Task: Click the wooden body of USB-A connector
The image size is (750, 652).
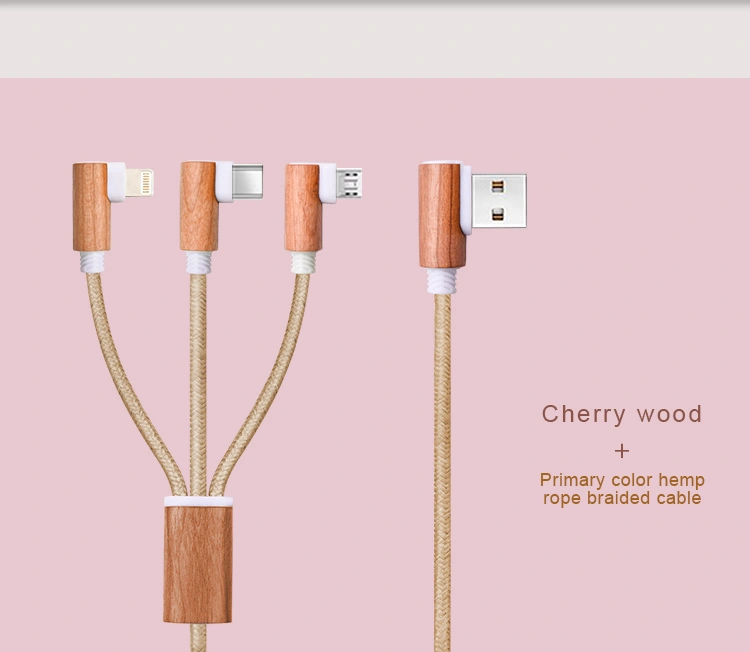Action: point(441,216)
